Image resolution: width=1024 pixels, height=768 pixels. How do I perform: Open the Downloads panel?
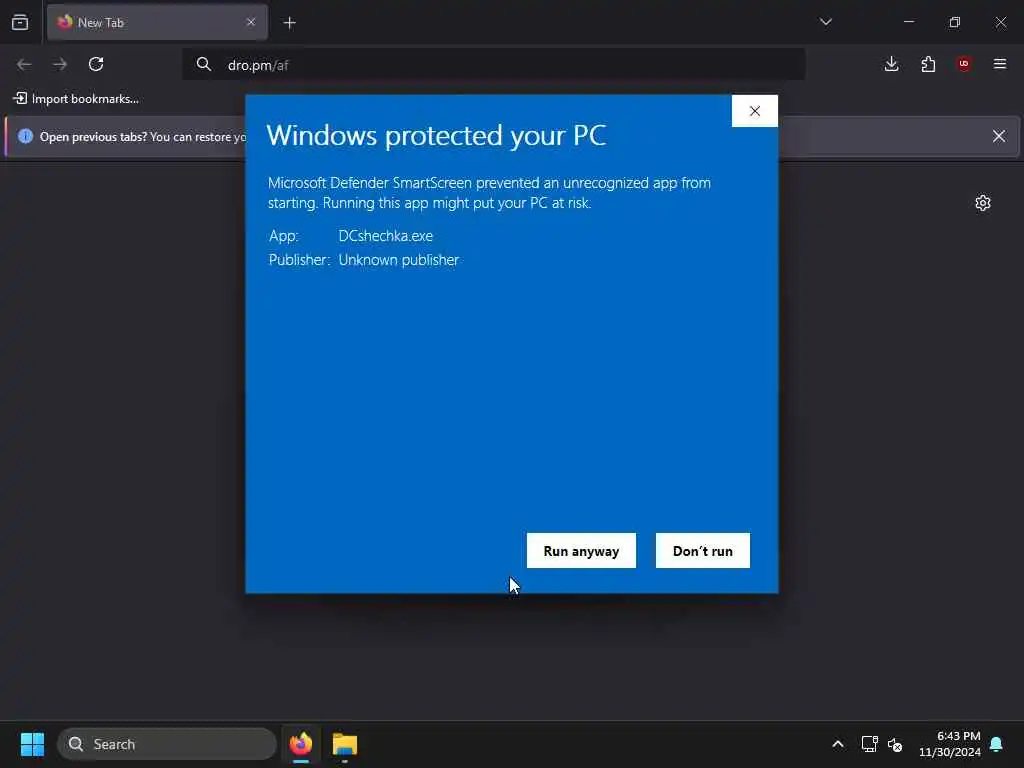pos(891,64)
